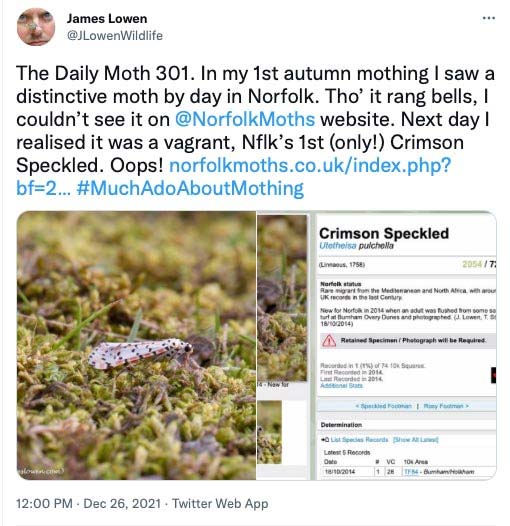Screen dimensions: 510x526
Task: Select the small lower moth thumbnail in screenshot
Action: click(269, 432)
